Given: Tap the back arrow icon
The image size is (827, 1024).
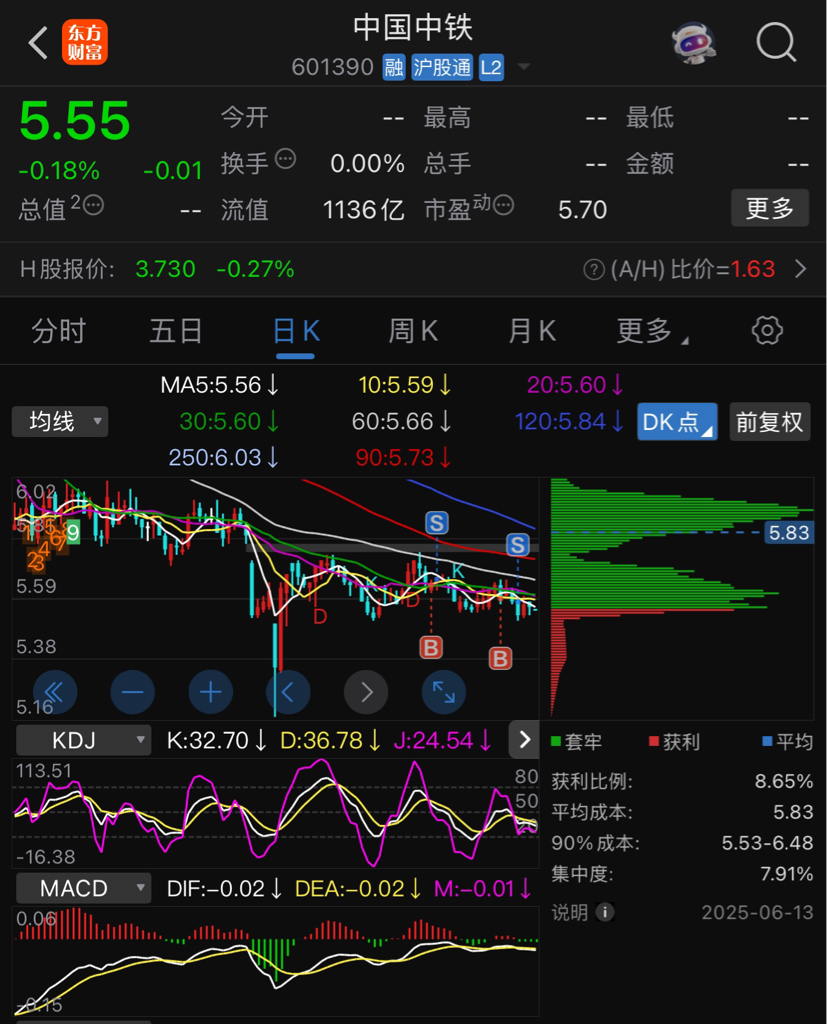Looking at the screenshot, I should click(38, 43).
